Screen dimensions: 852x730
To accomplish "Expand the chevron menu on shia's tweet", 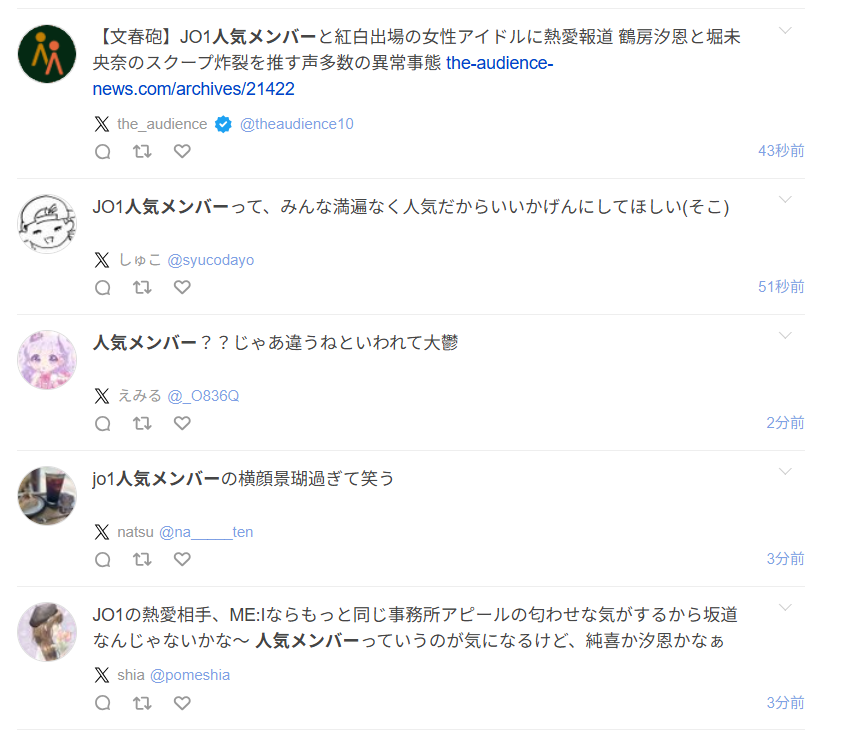I will coord(785,608).
